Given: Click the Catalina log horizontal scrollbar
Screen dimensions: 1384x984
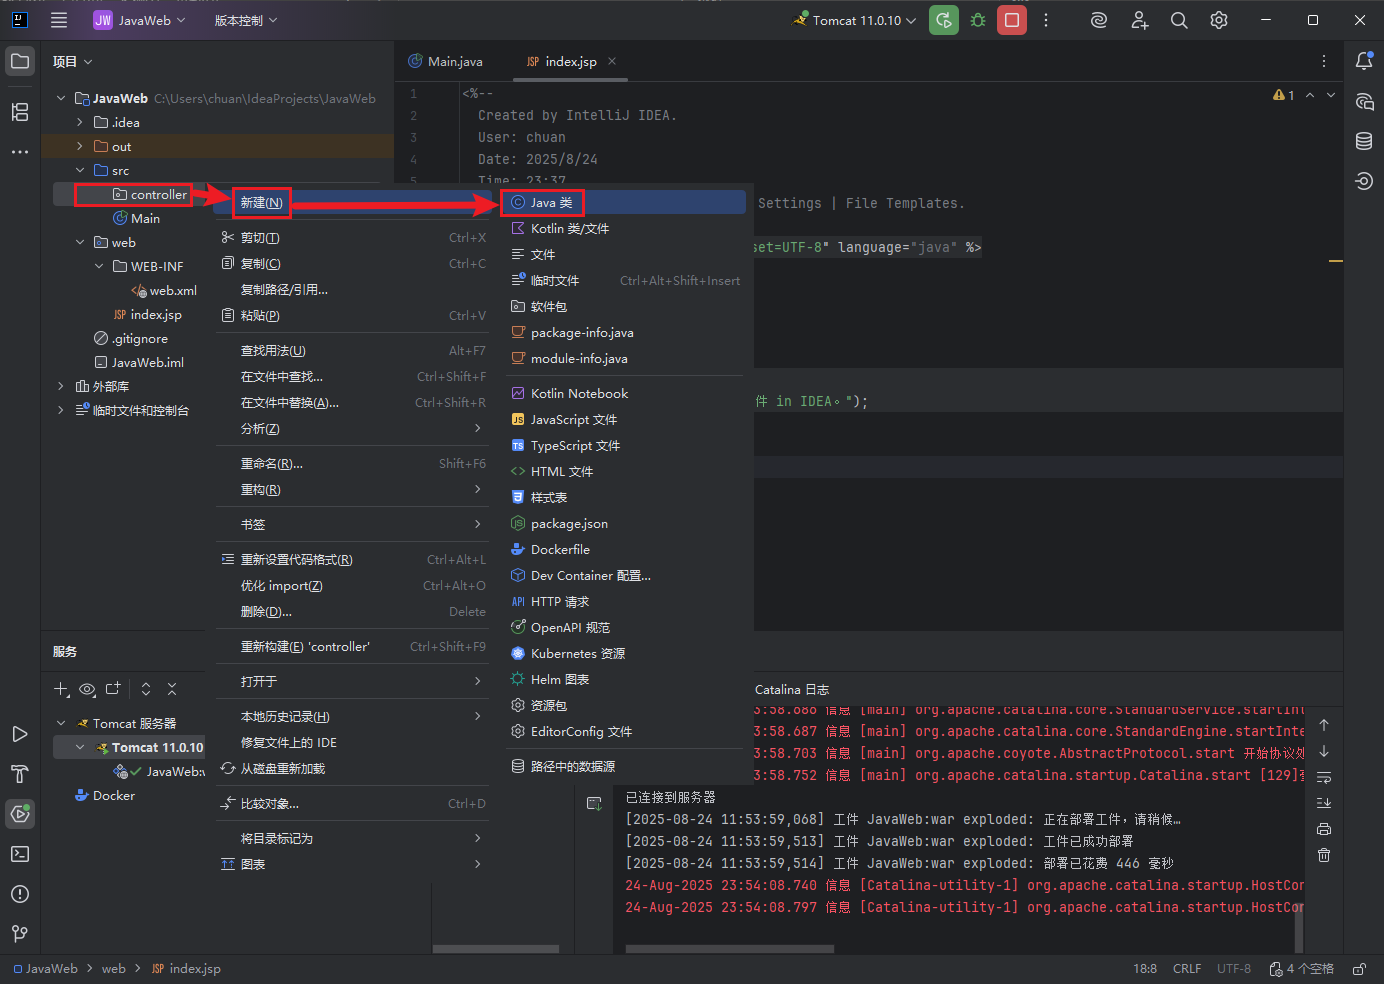Looking at the screenshot, I should [729, 949].
